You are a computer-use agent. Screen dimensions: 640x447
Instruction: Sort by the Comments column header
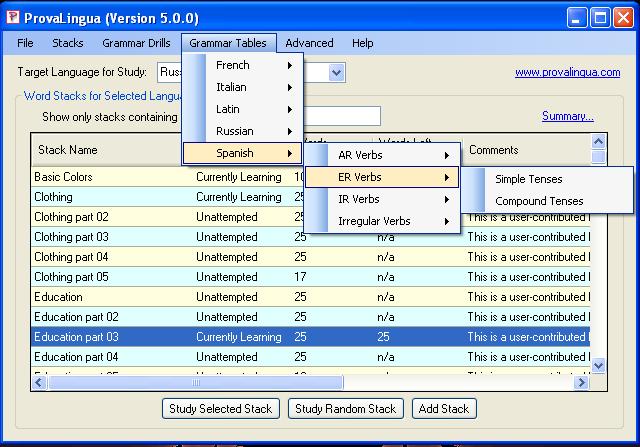528,150
